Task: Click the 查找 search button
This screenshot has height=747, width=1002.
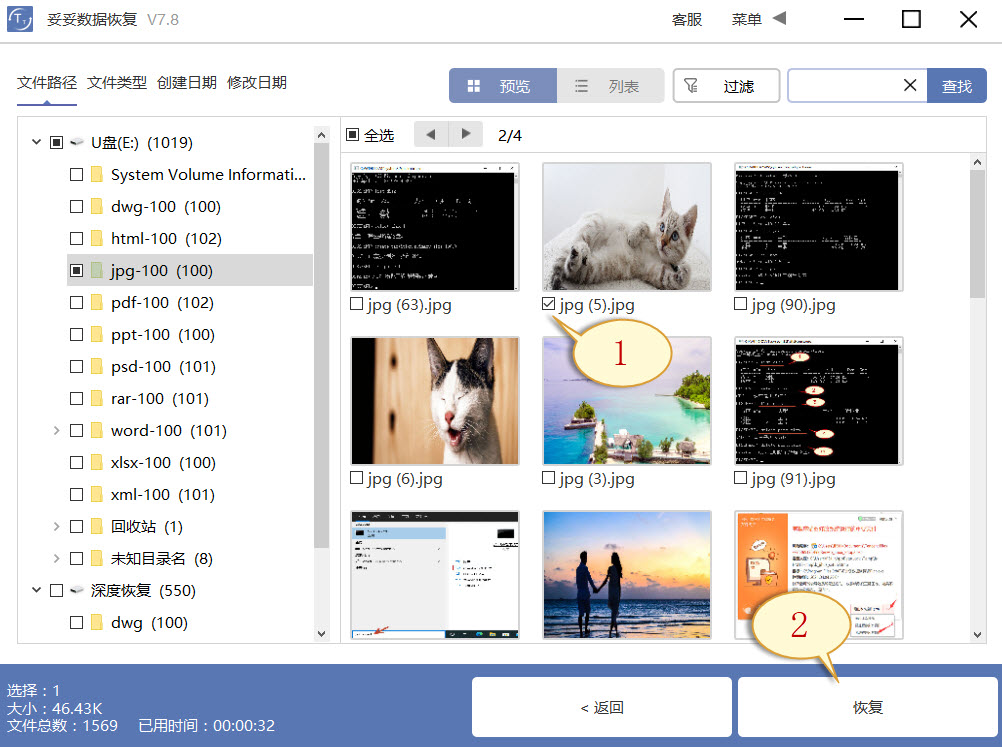Action: tap(957, 85)
